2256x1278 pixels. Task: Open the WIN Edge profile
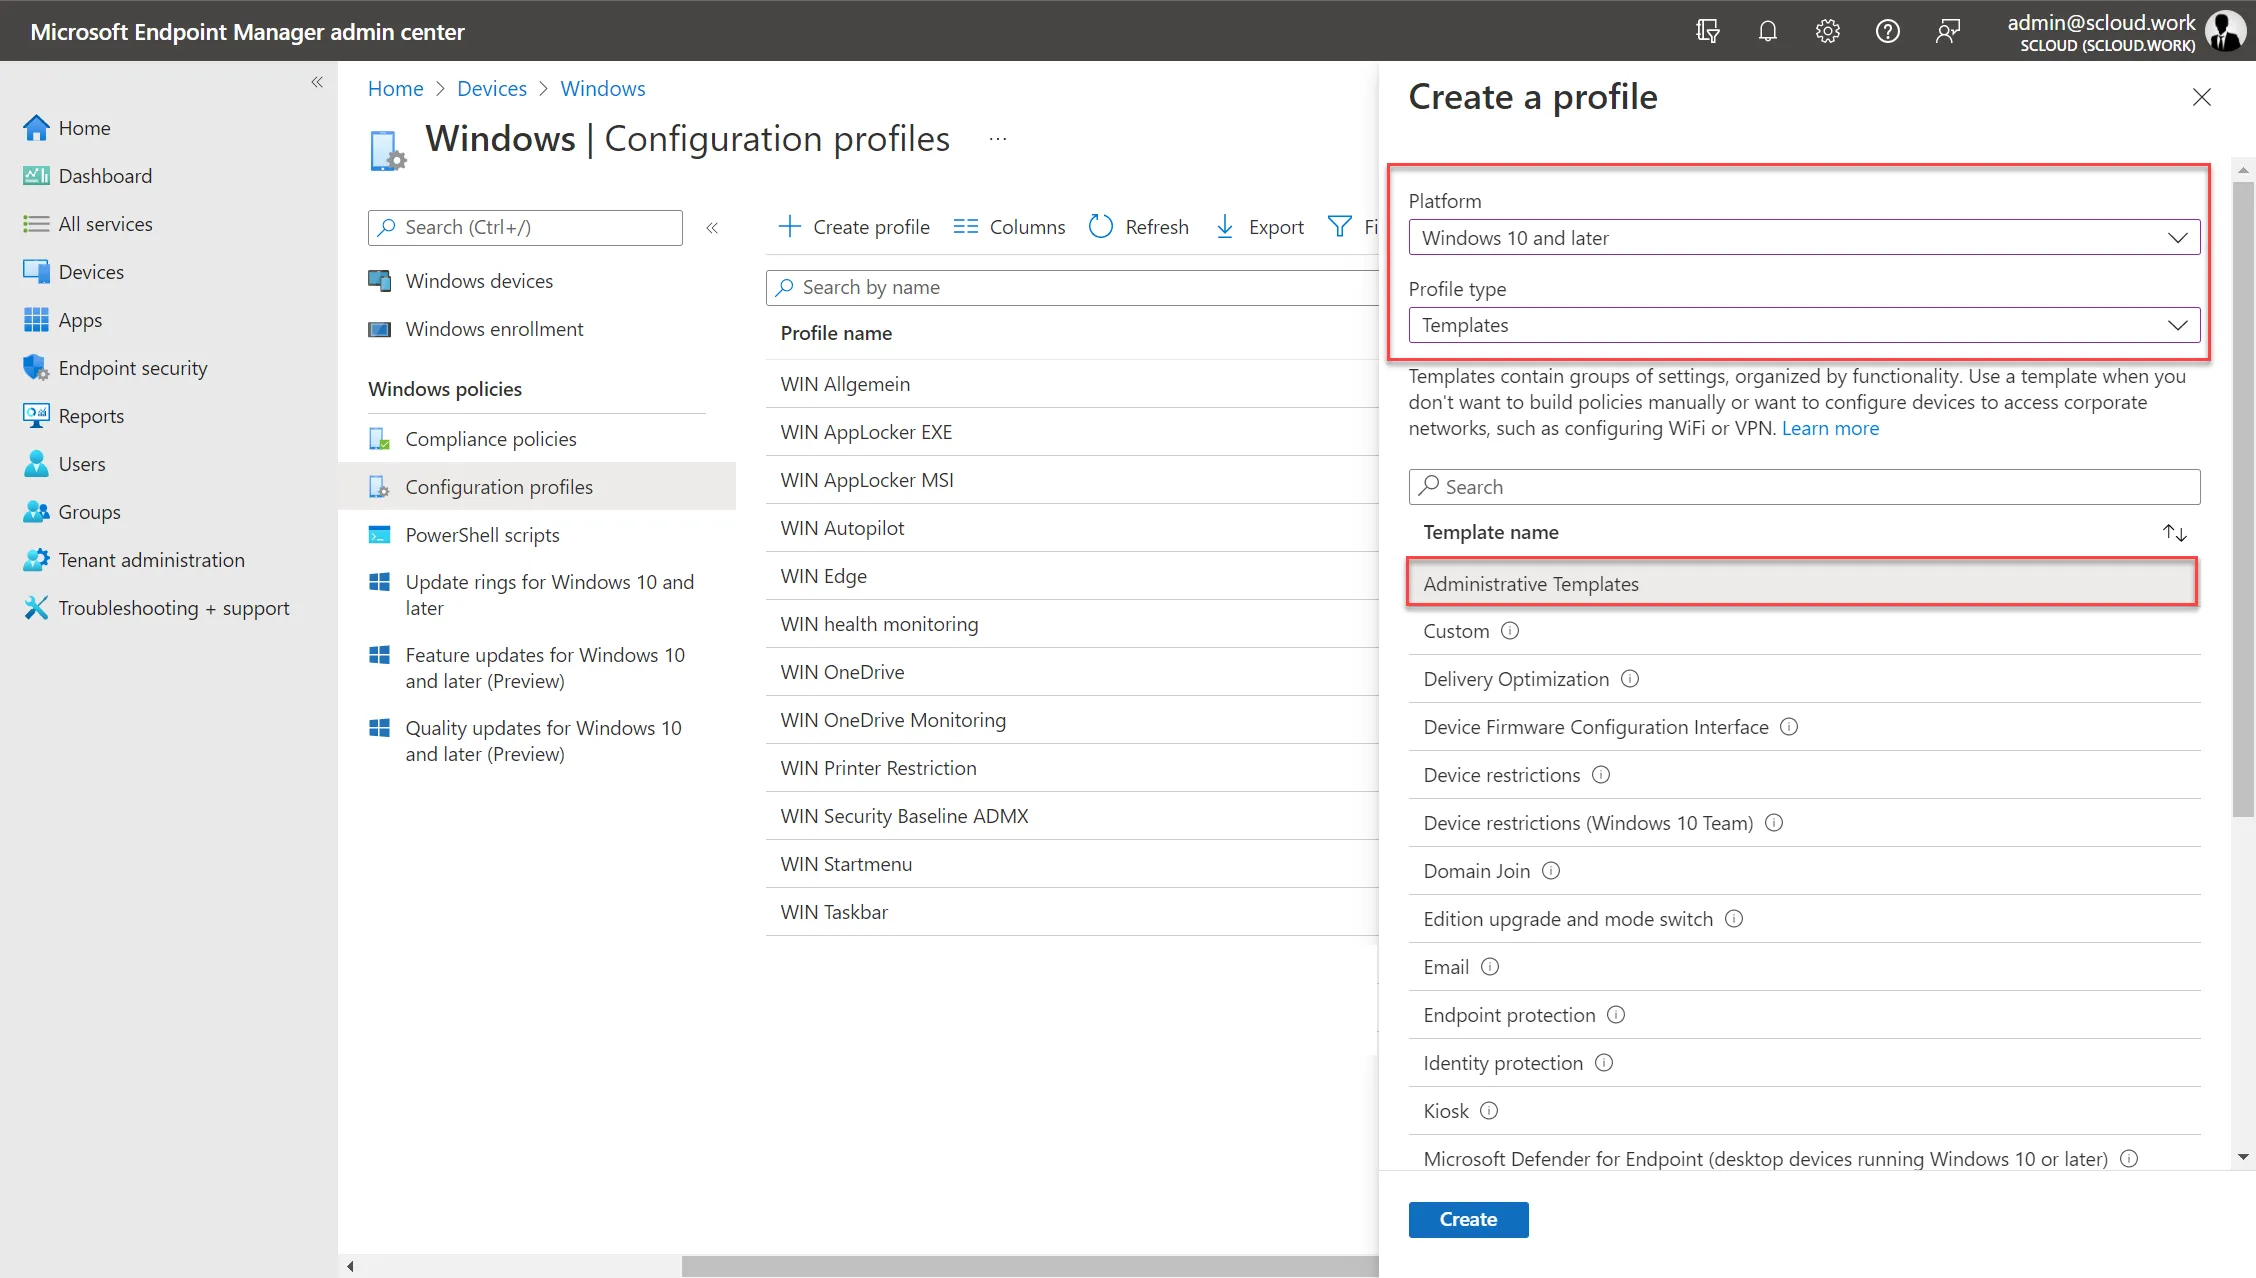pos(823,576)
